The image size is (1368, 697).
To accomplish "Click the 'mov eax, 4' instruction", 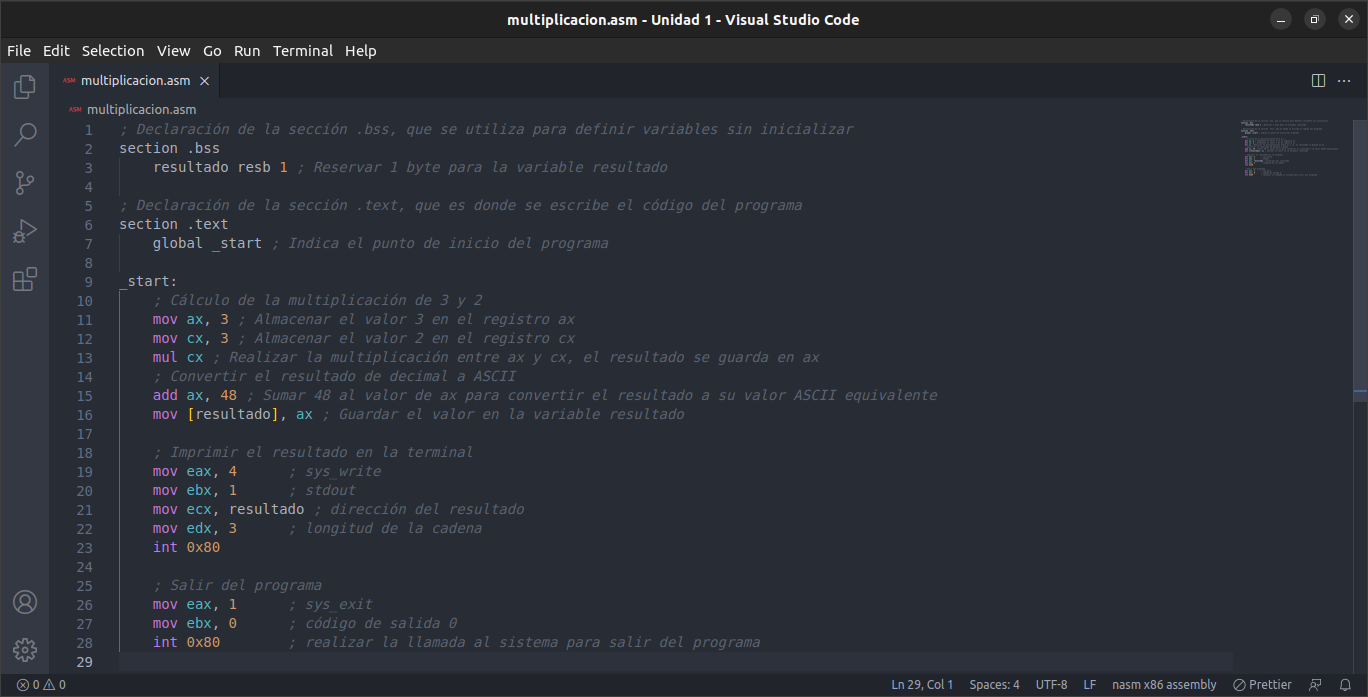I will click(x=195, y=472).
